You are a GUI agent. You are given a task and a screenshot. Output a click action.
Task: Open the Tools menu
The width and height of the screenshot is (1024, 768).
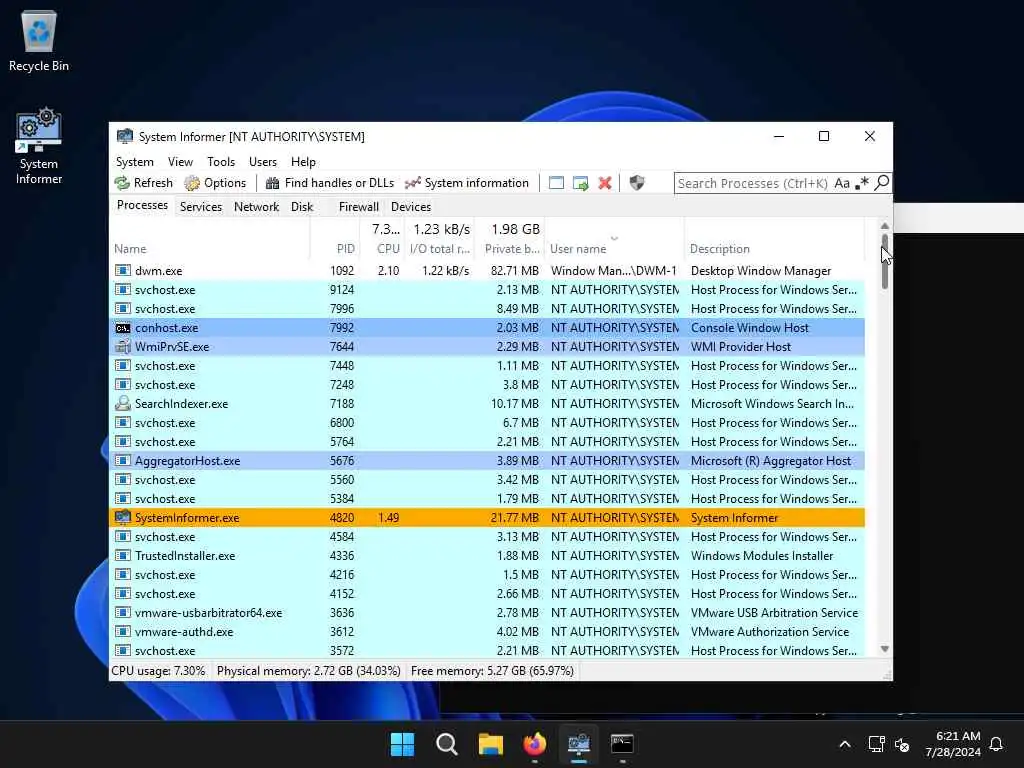[221, 161]
